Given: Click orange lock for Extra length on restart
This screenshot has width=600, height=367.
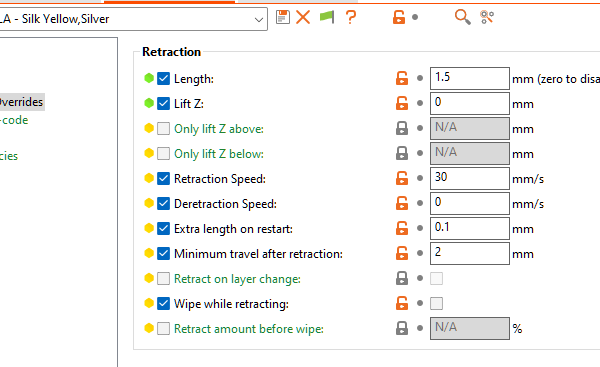Looking at the screenshot, I should click(x=402, y=228).
